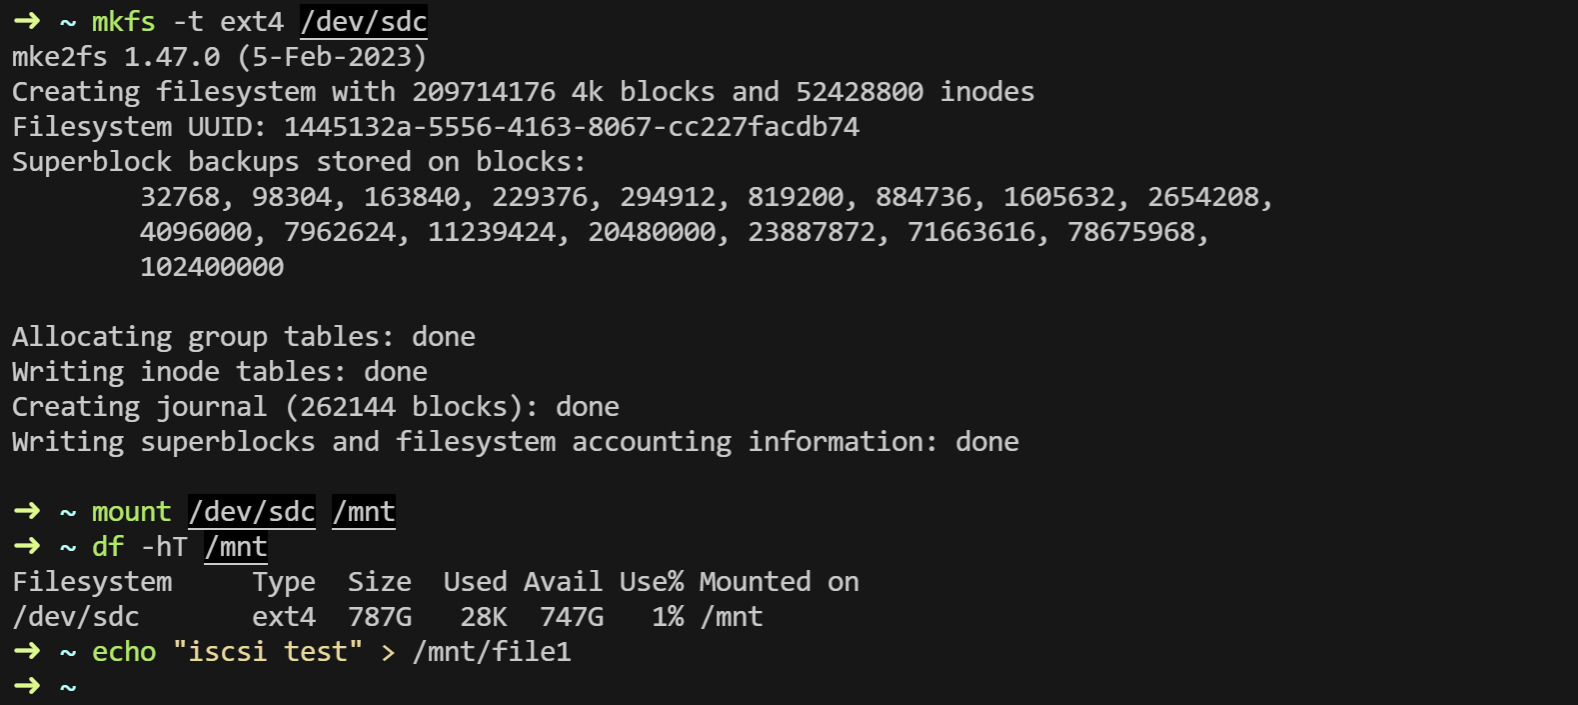Click the prompt arrow before df command
Screen dimensions: 1578x705
27,546
